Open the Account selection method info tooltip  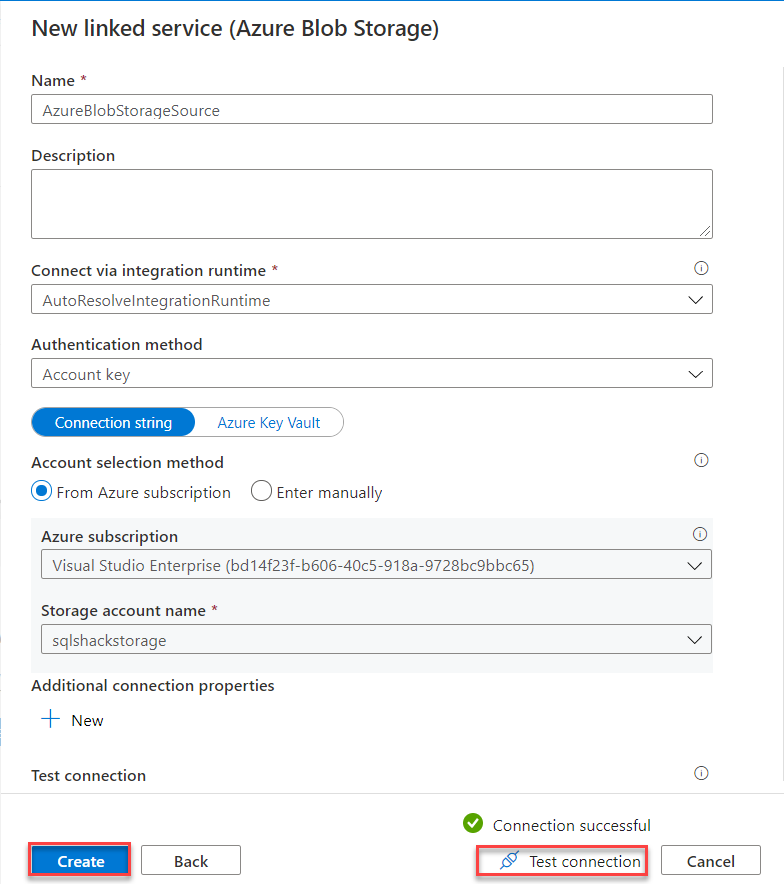click(x=701, y=460)
